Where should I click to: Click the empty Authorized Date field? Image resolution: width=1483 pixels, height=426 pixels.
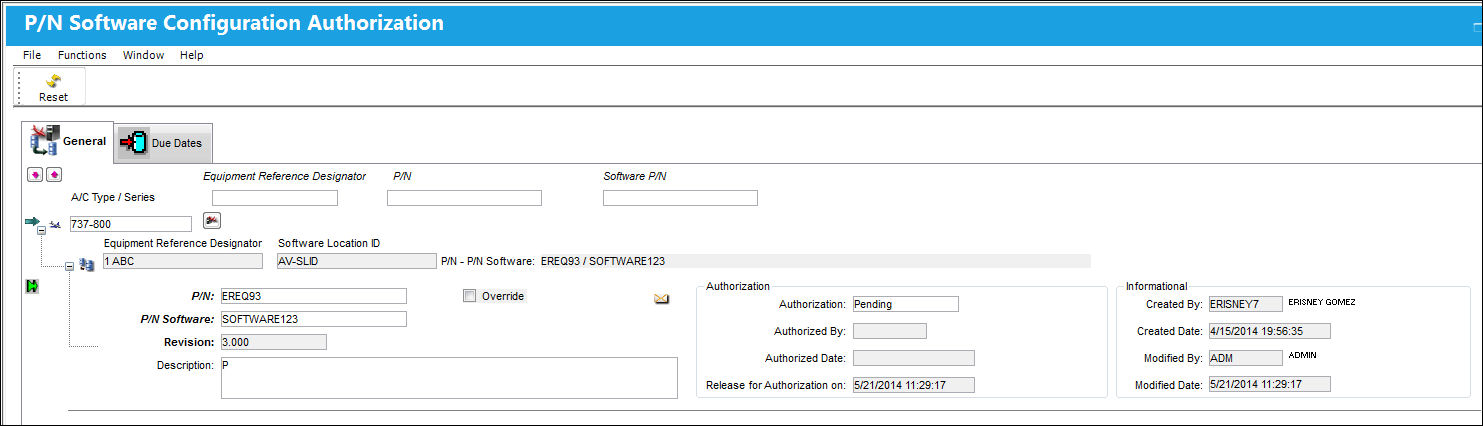[x=914, y=358]
